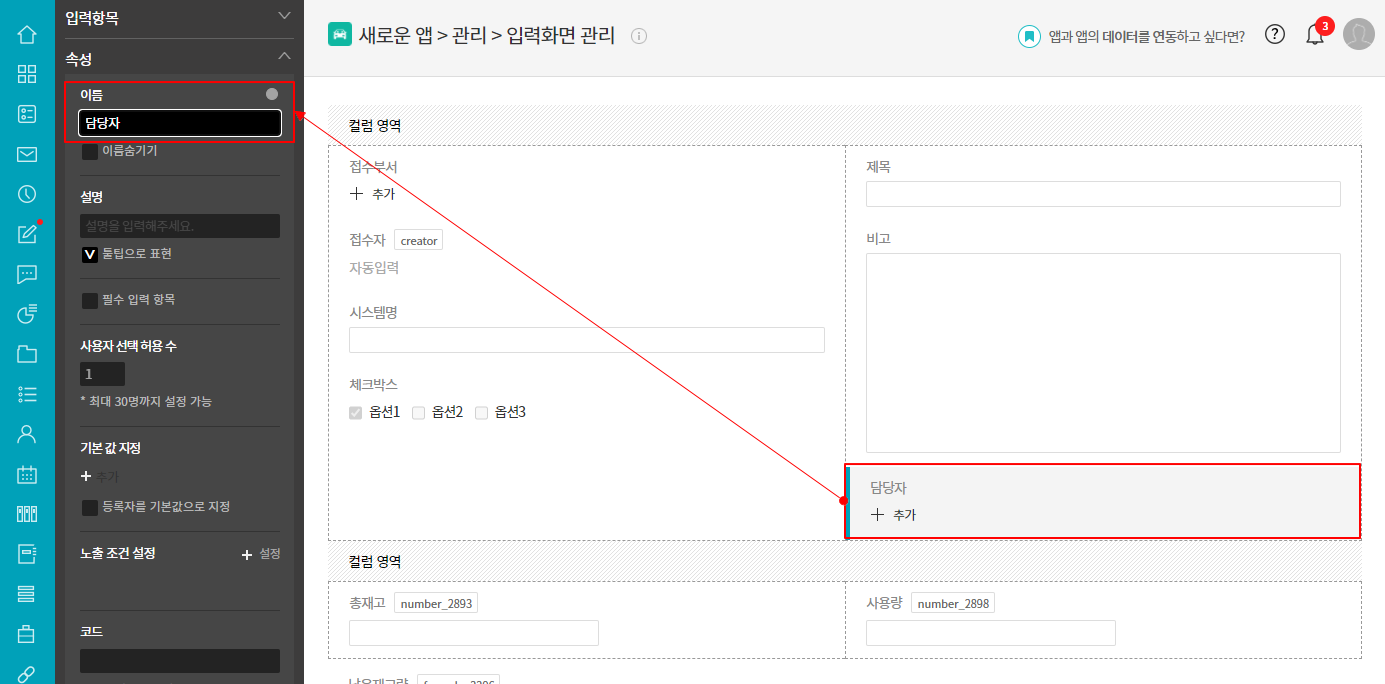Viewport: 1385px width, 684px height.
Task: Check the 필수 입력 항목 checkbox
Action: [90, 300]
